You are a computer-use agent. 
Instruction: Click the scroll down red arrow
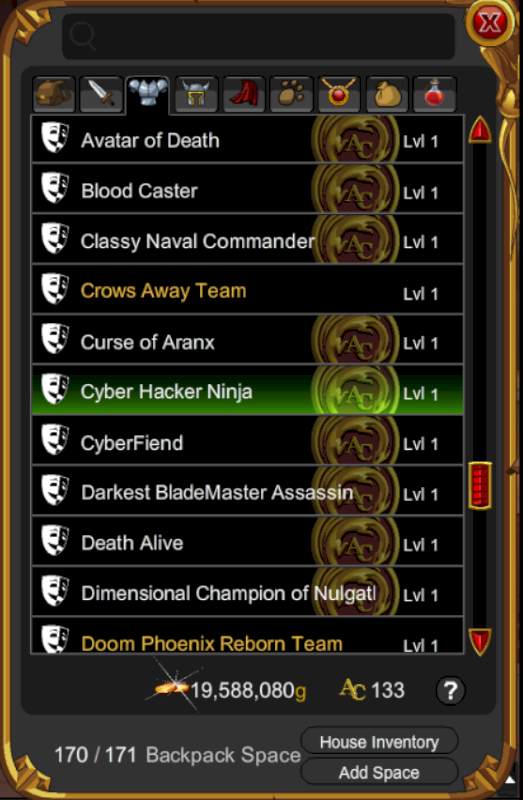pos(480,641)
